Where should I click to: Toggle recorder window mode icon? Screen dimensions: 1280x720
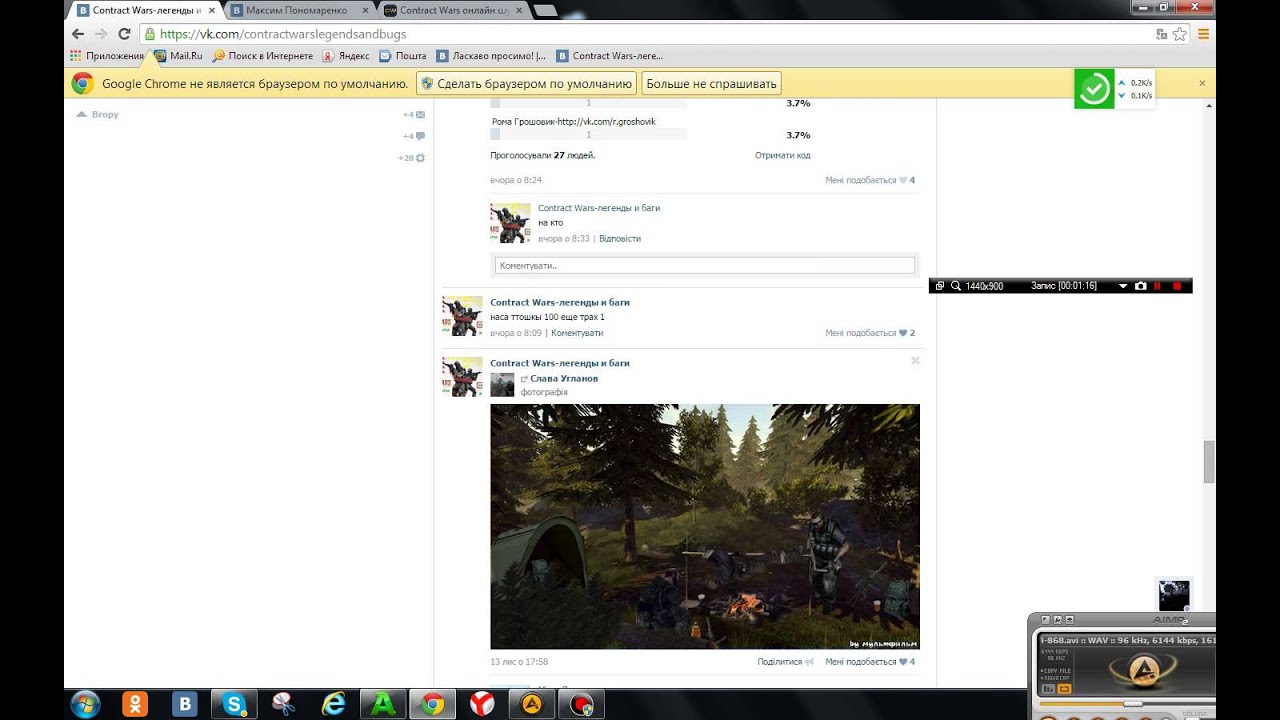pos(940,286)
